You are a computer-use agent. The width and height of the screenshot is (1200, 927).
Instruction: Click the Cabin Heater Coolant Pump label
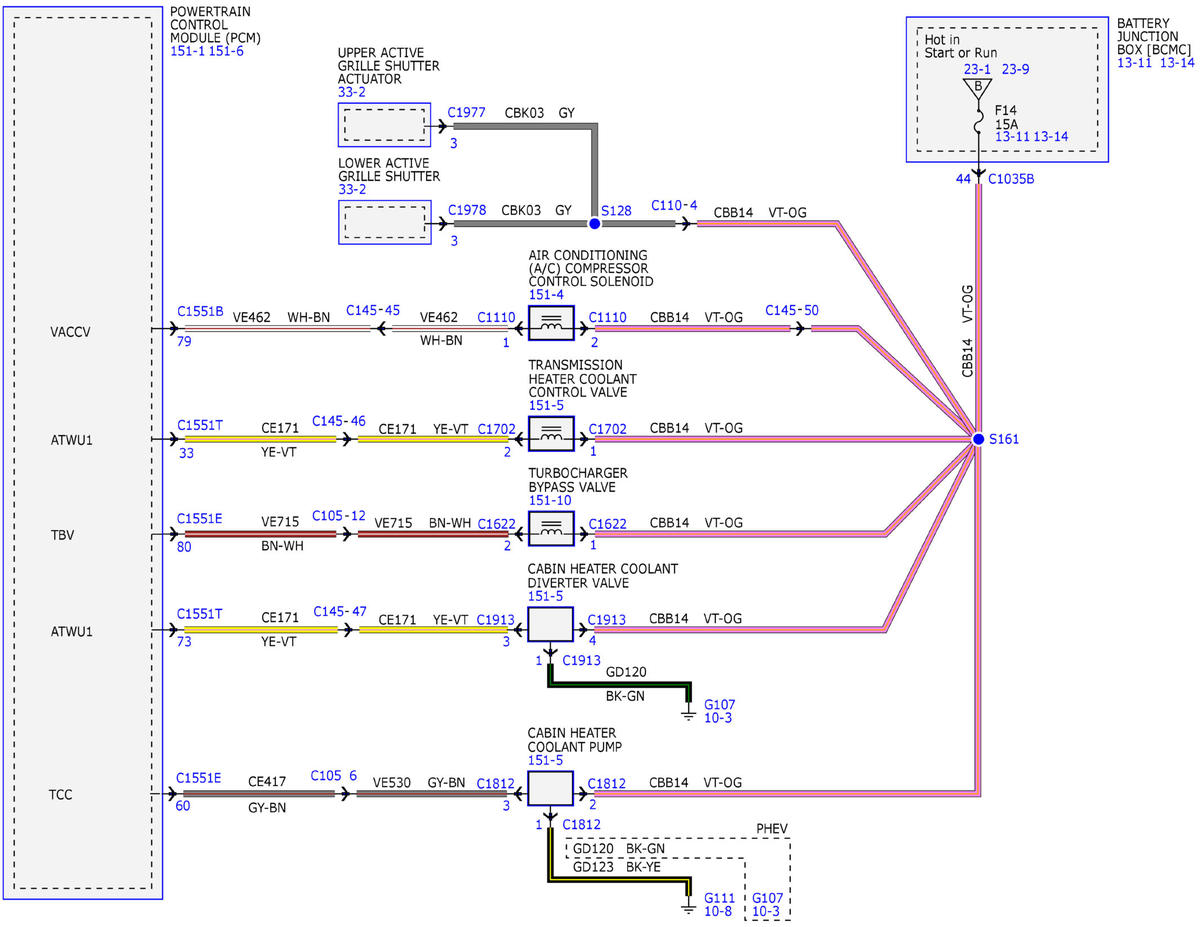(577, 739)
